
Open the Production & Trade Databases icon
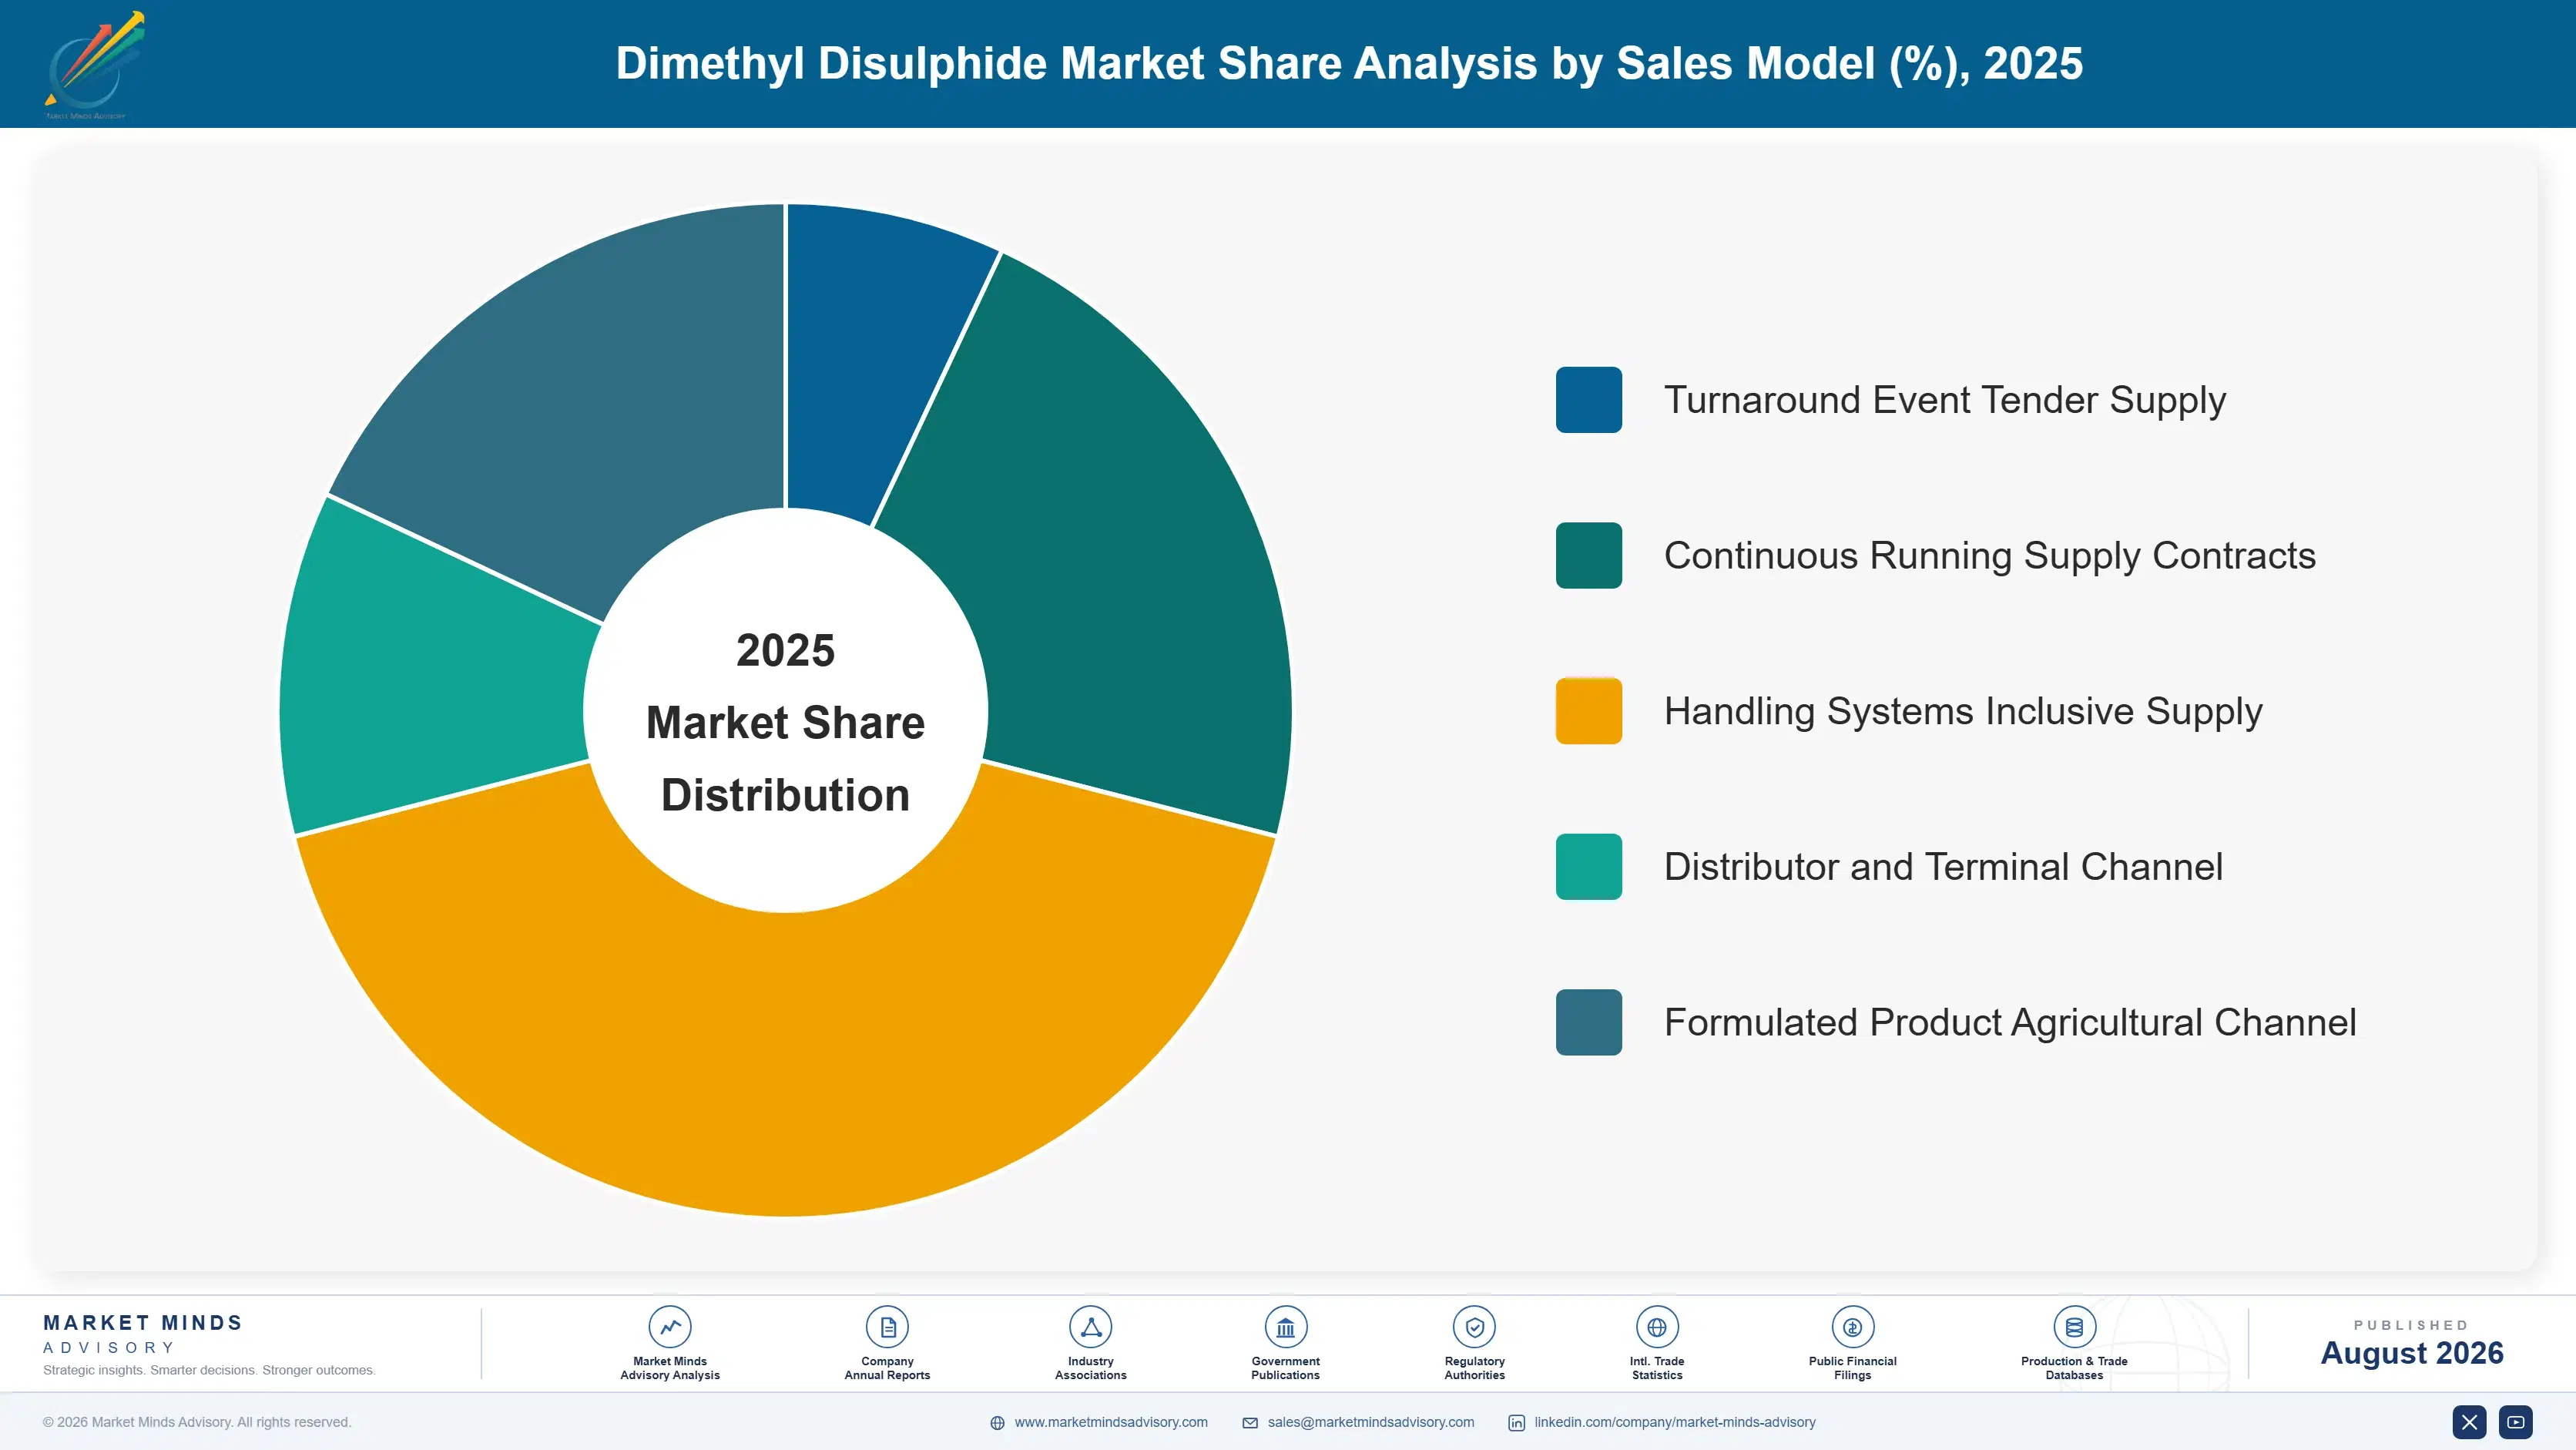[2074, 1327]
